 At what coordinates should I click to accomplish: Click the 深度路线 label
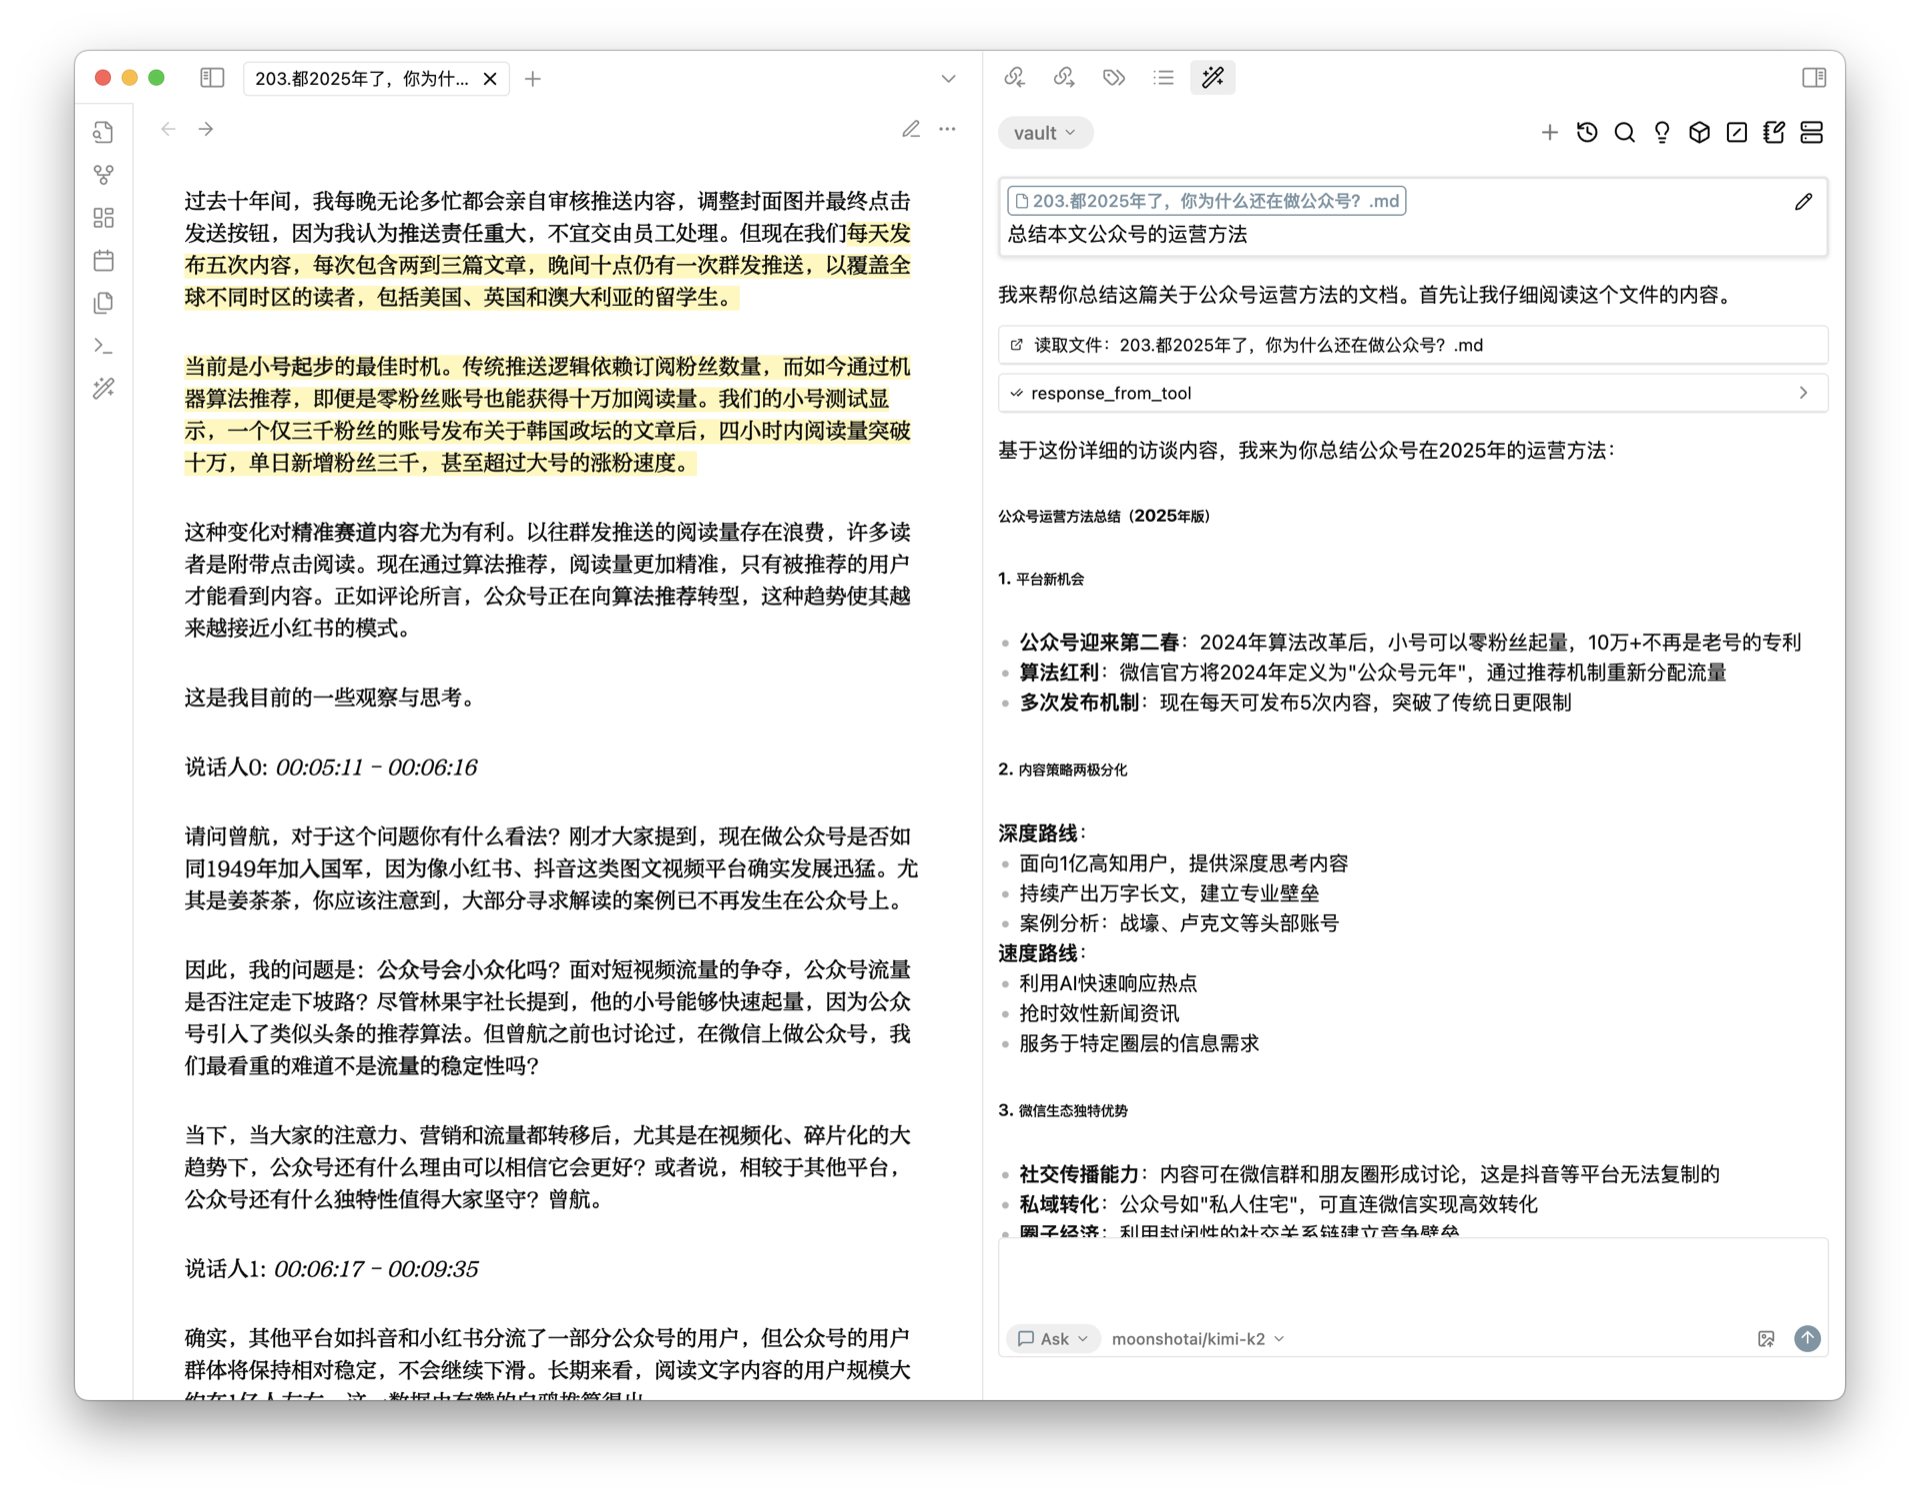coord(1042,834)
